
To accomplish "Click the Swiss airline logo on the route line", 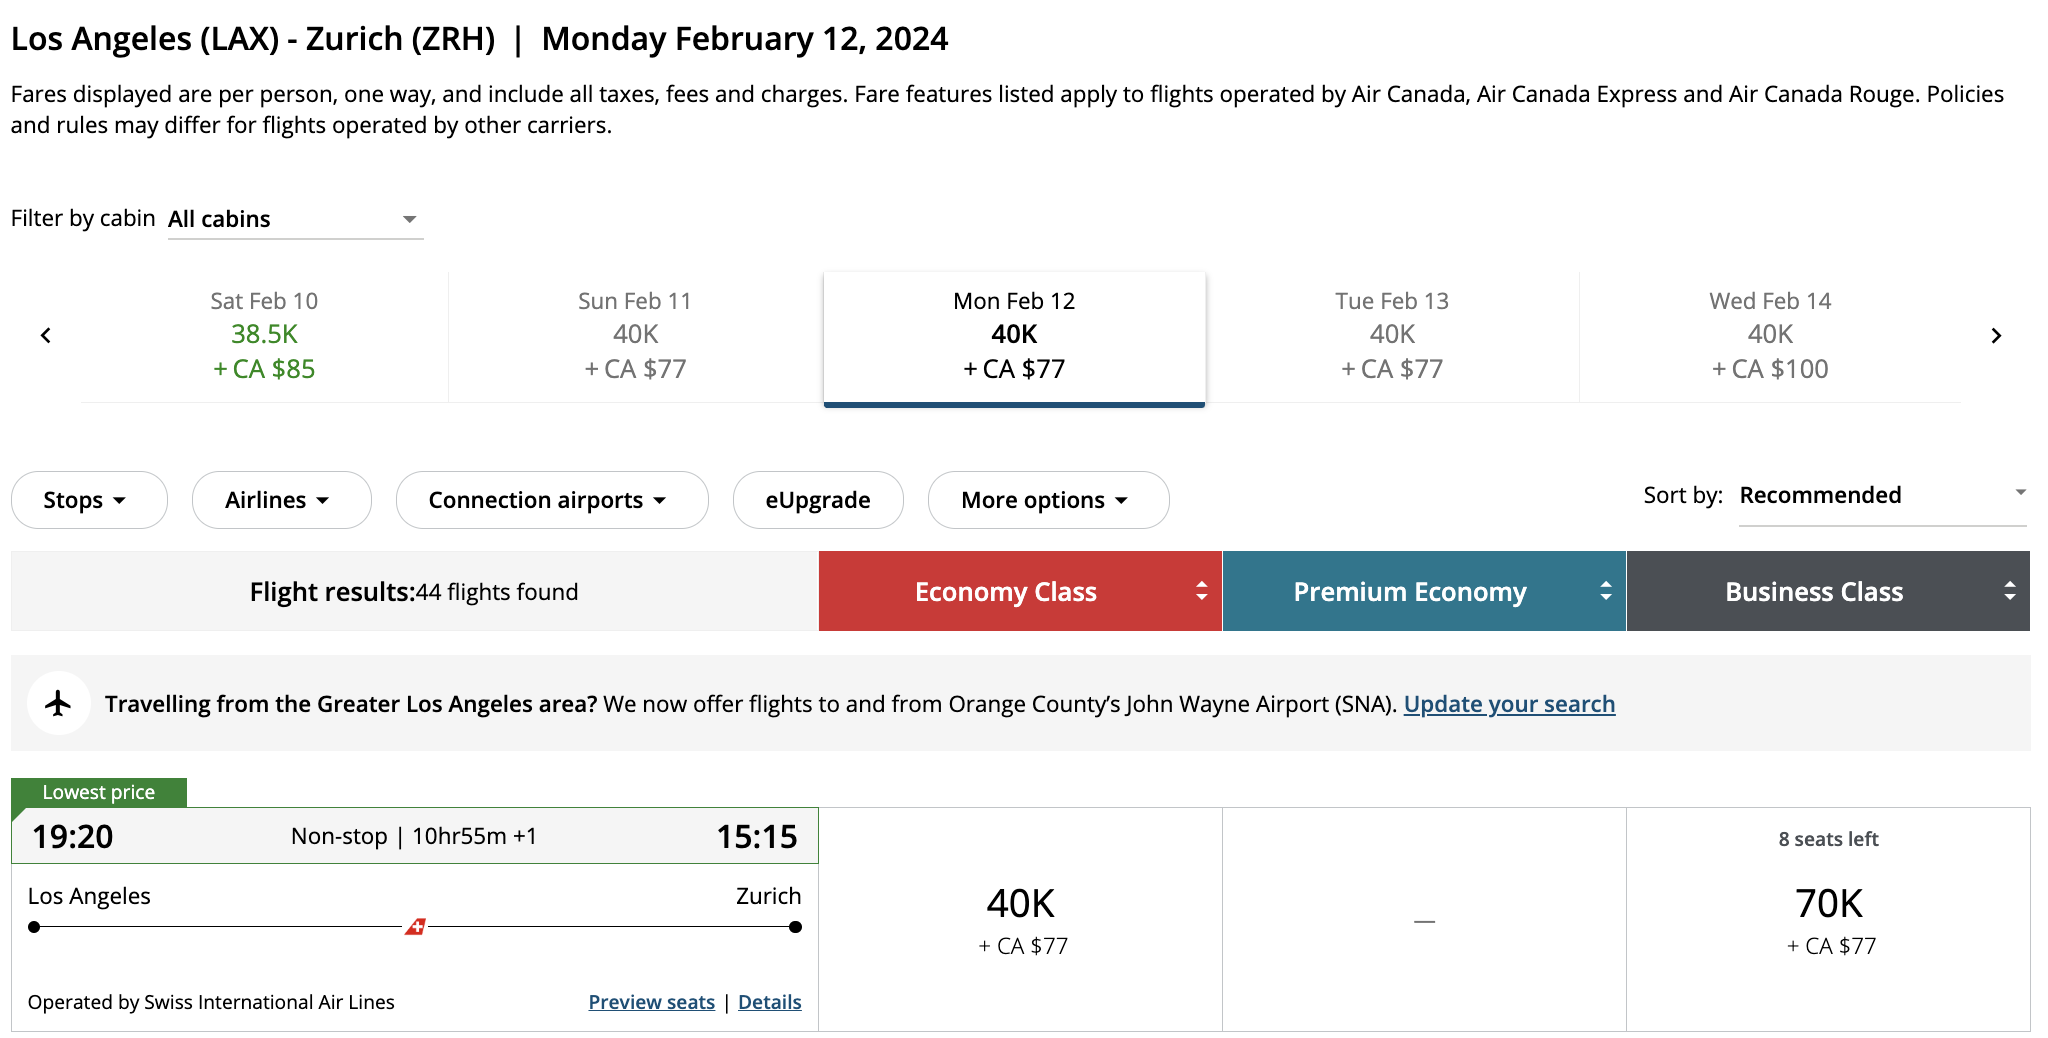I will coord(415,927).
